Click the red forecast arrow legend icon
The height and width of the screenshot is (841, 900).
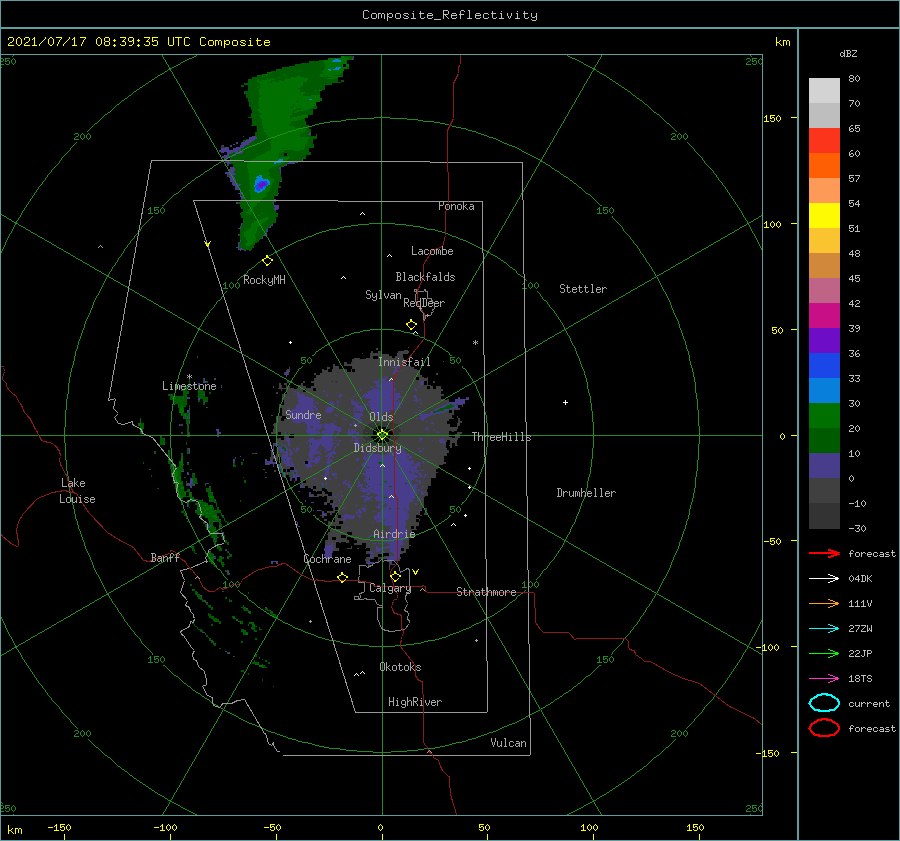824,553
